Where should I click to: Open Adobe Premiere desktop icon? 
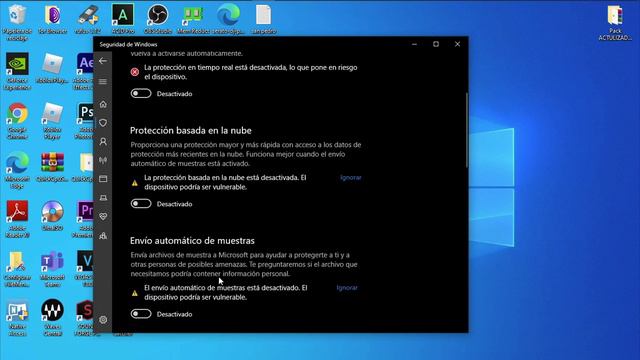pyautogui.click(x=84, y=219)
